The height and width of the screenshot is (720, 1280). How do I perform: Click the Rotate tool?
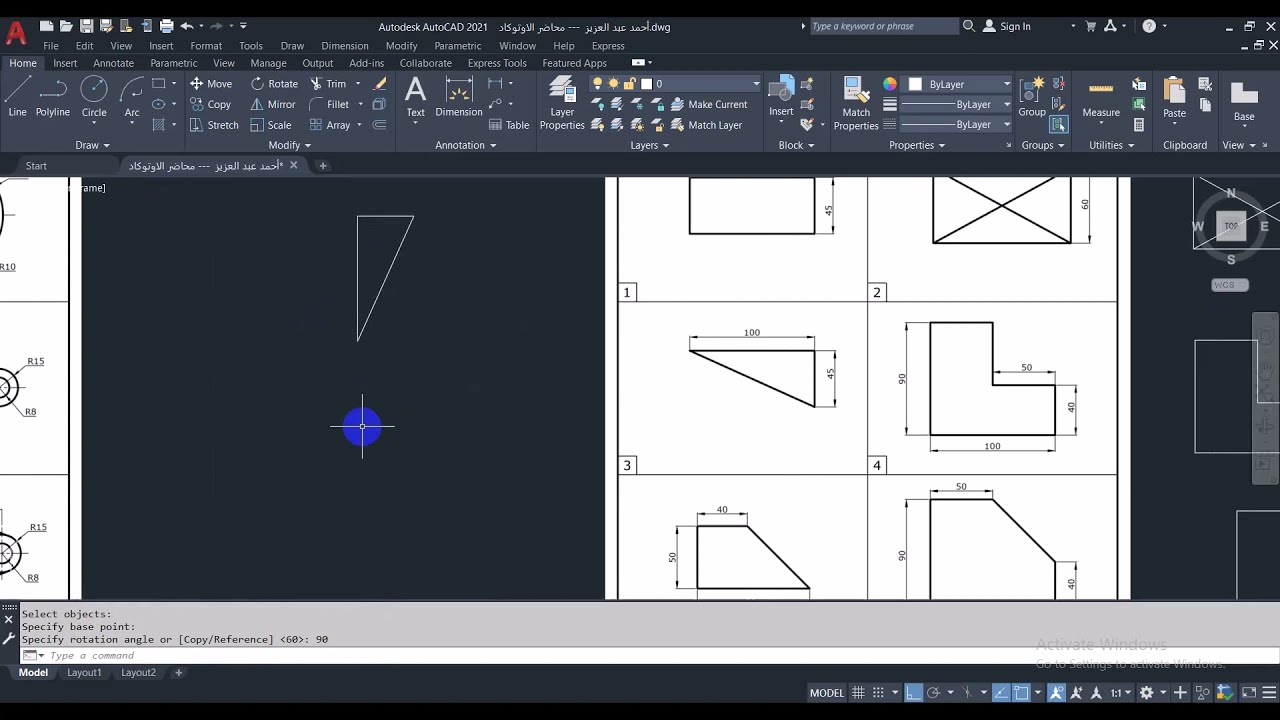[x=274, y=84]
